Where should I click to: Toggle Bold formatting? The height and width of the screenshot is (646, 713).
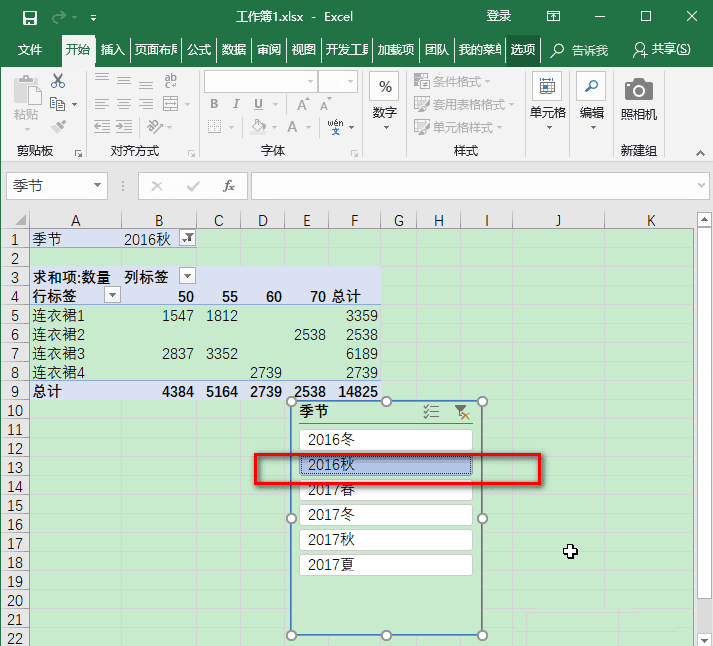point(214,104)
